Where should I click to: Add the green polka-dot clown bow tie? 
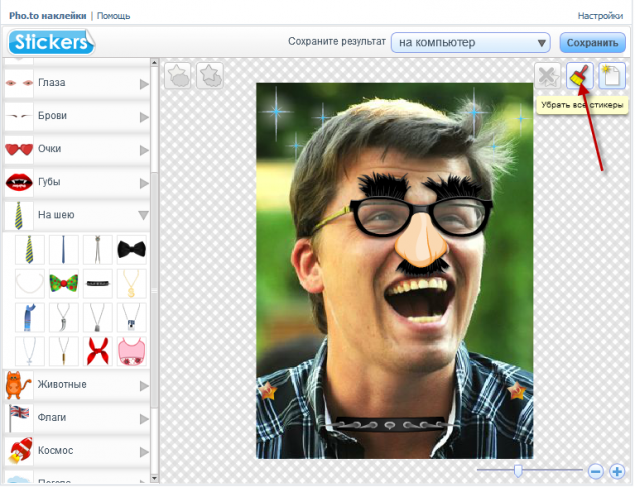pyautogui.click(x=63, y=283)
